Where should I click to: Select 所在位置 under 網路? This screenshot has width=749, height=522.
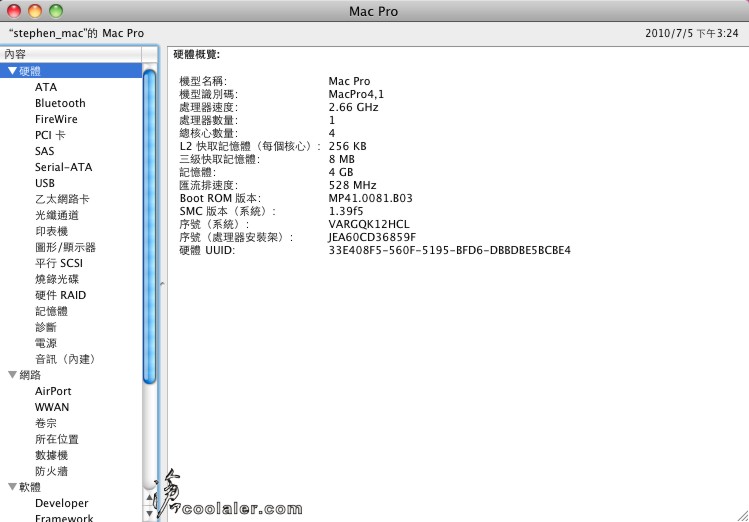[57, 439]
